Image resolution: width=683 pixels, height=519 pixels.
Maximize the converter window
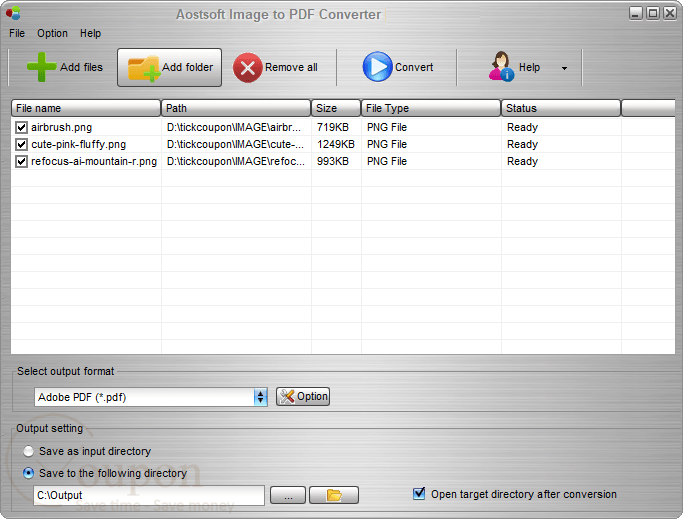653,14
